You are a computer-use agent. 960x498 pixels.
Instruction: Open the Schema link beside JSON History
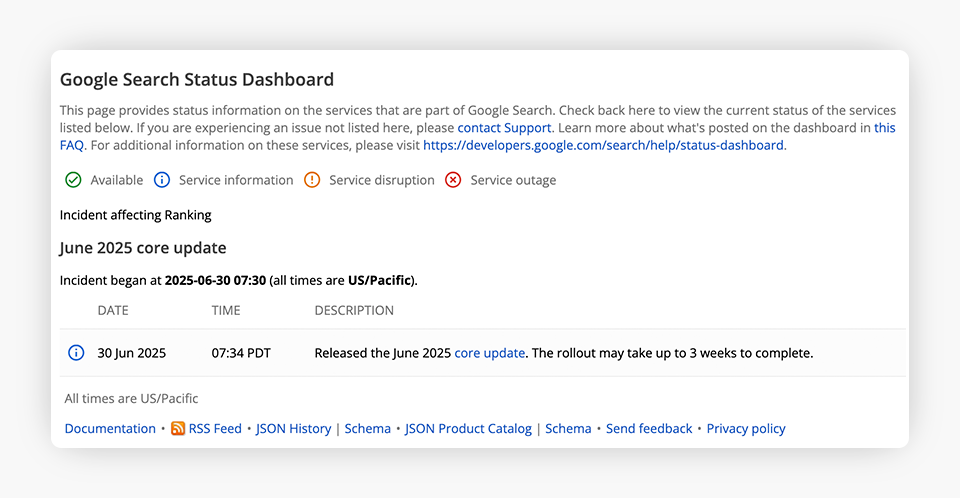point(367,428)
